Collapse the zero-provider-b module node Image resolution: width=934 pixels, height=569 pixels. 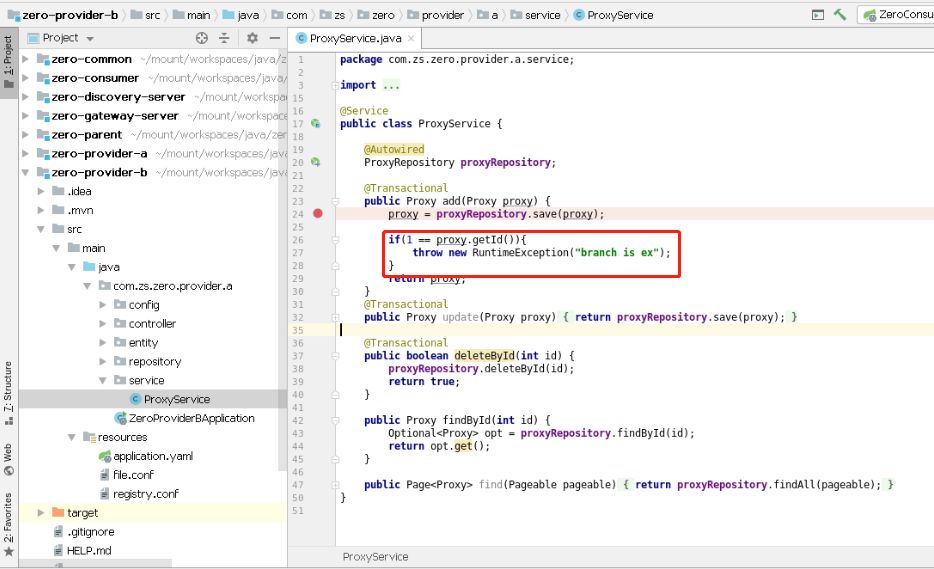tap(26, 172)
